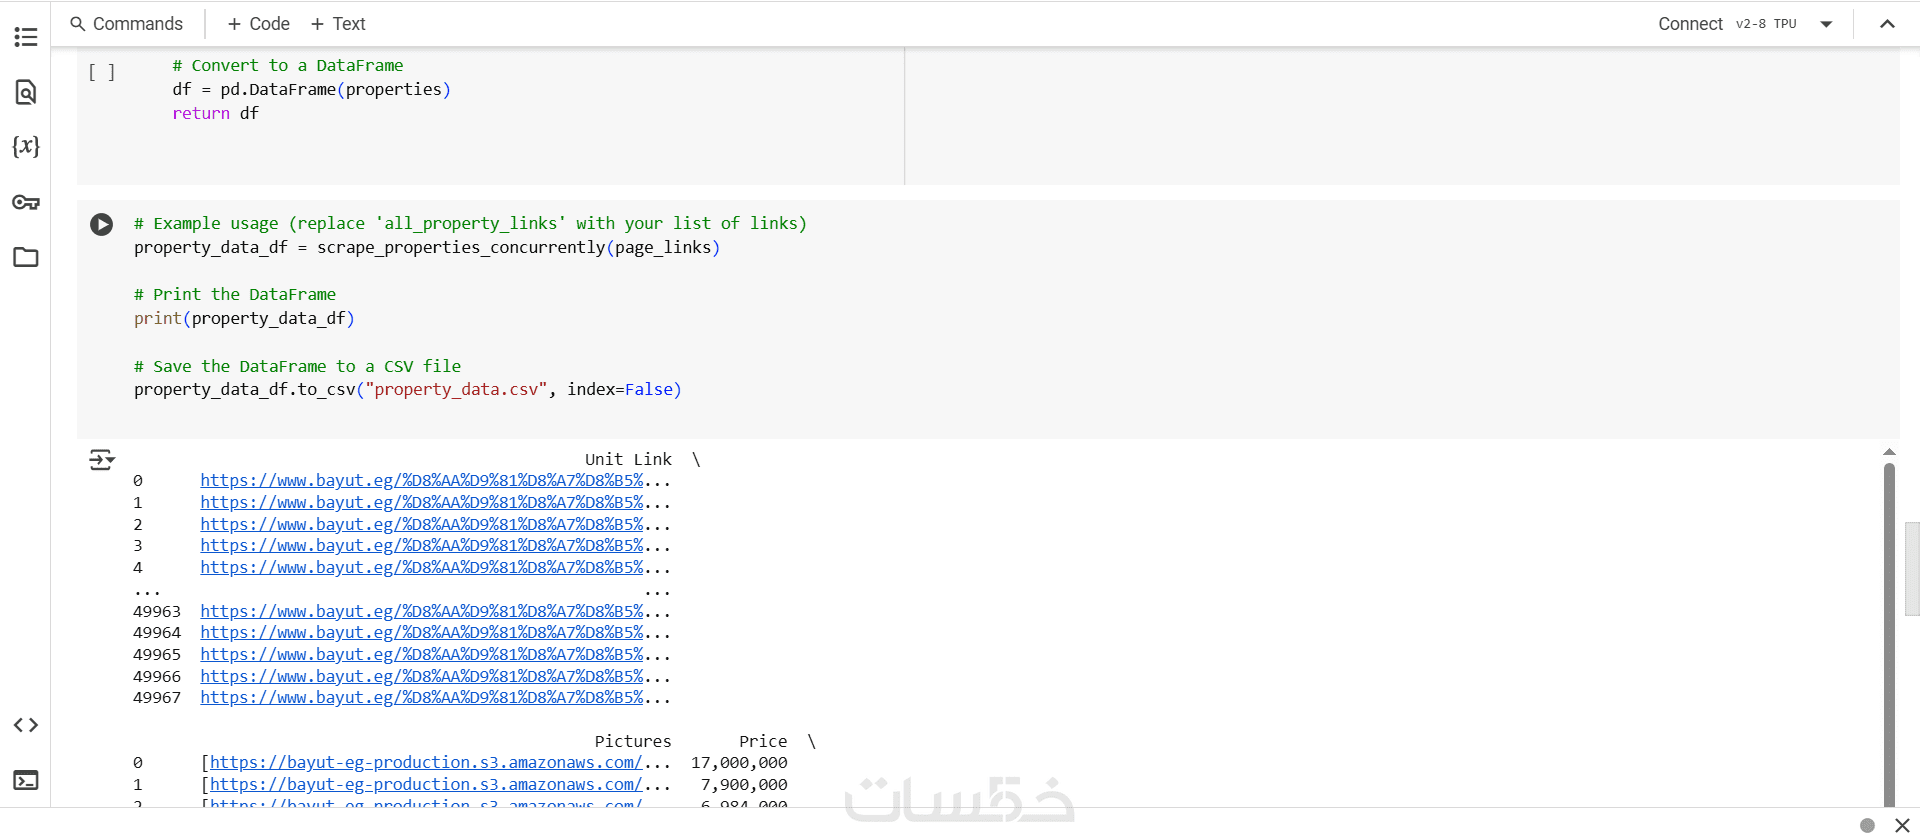
Task: Add a new Code cell
Action: click(x=259, y=24)
